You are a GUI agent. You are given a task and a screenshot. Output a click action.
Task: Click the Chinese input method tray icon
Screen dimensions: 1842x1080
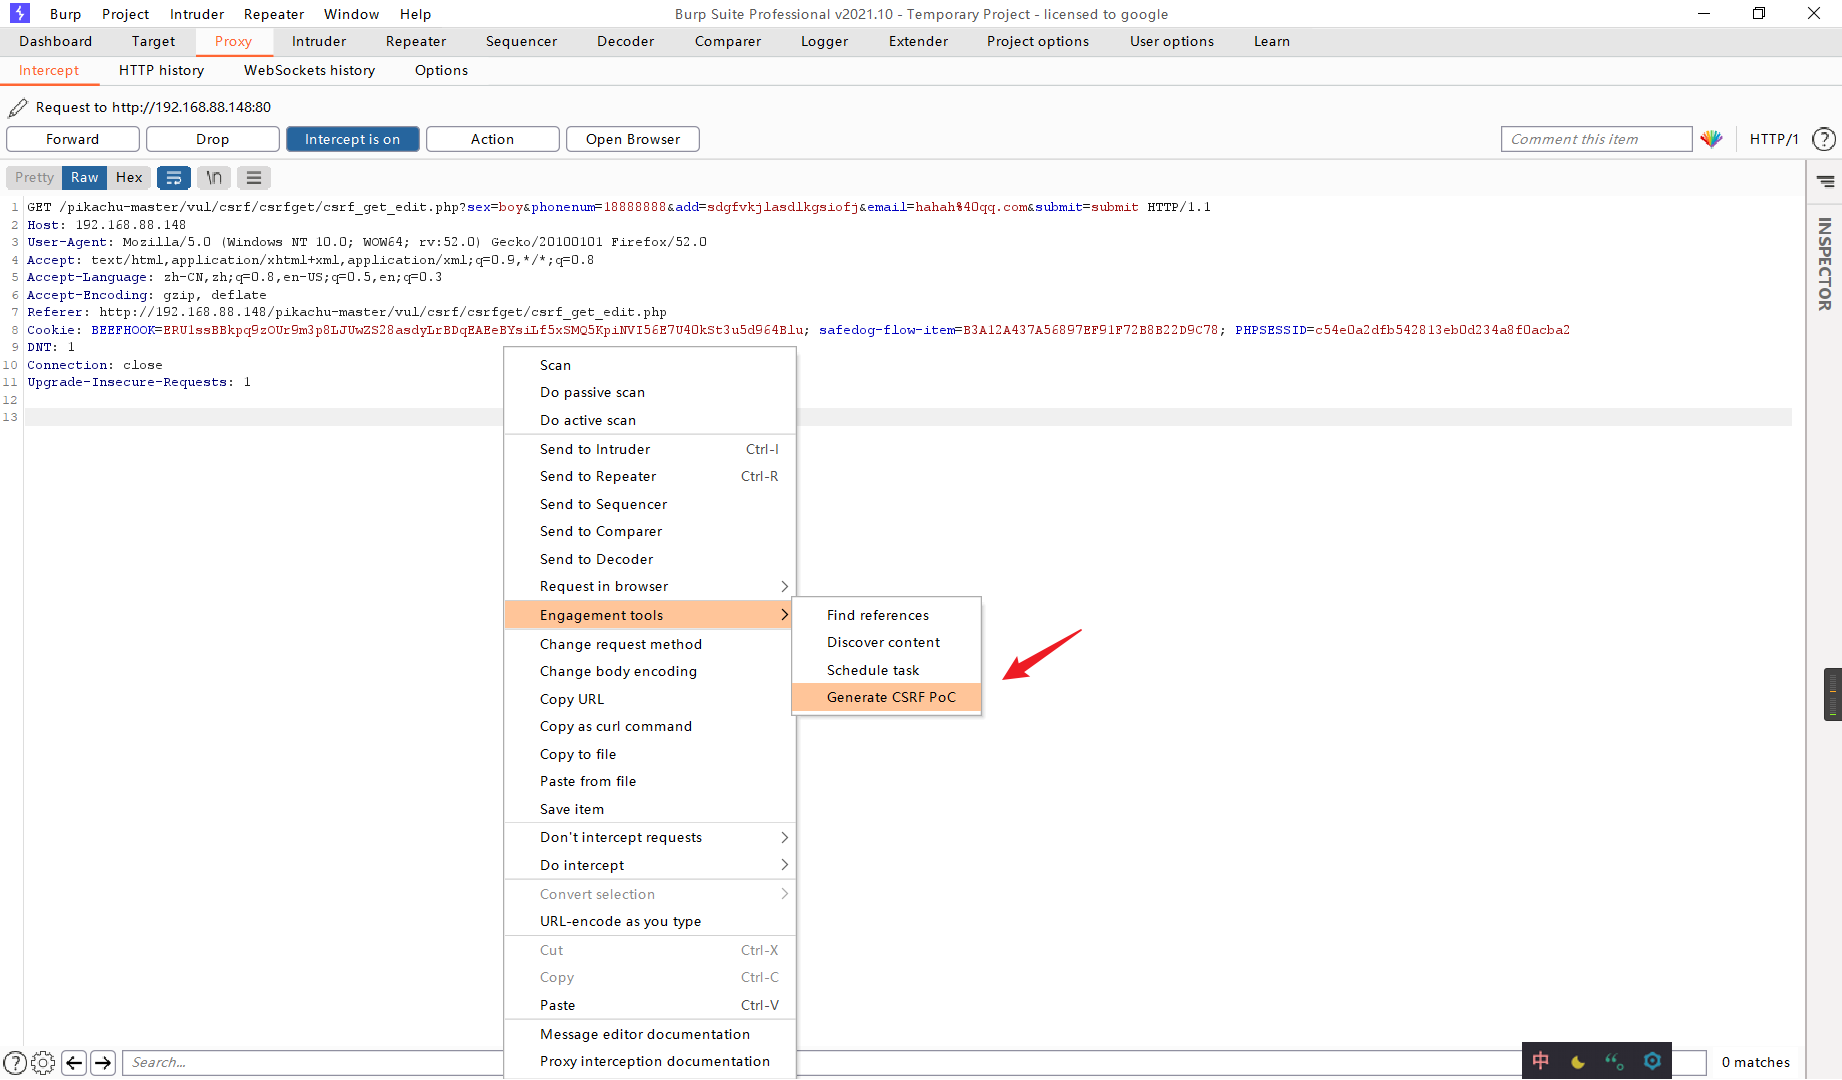point(1541,1061)
